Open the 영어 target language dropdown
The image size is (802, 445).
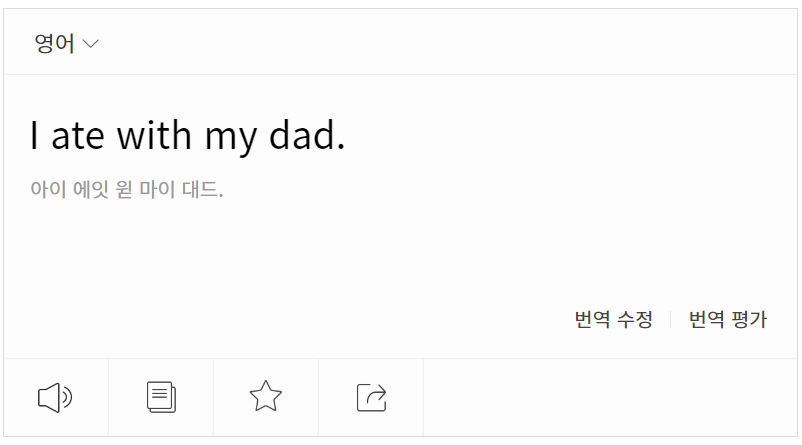pyautogui.click(x=66, y=43)
